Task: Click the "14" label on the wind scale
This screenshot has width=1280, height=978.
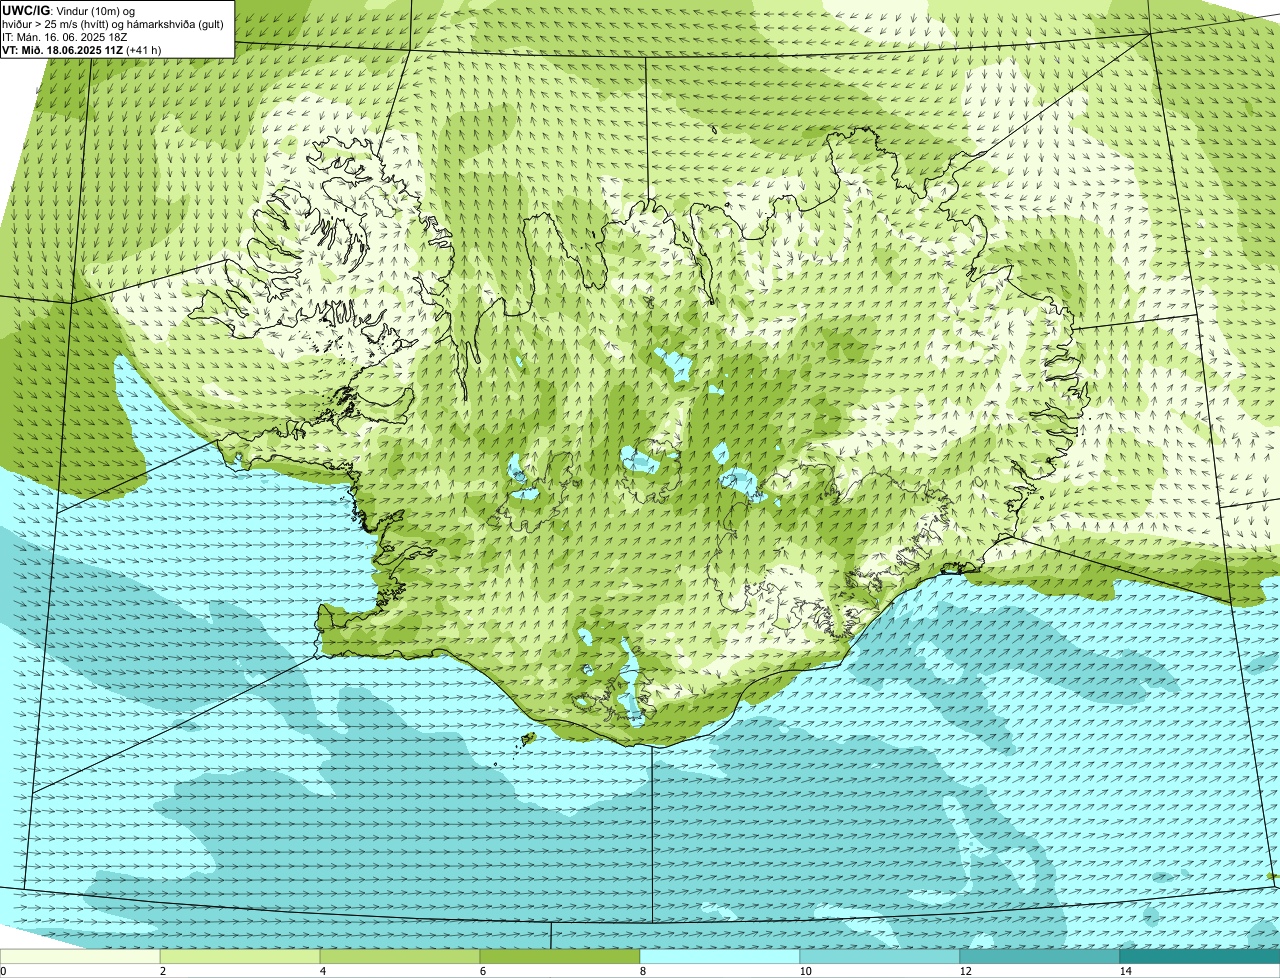Action: [1125, 971]
